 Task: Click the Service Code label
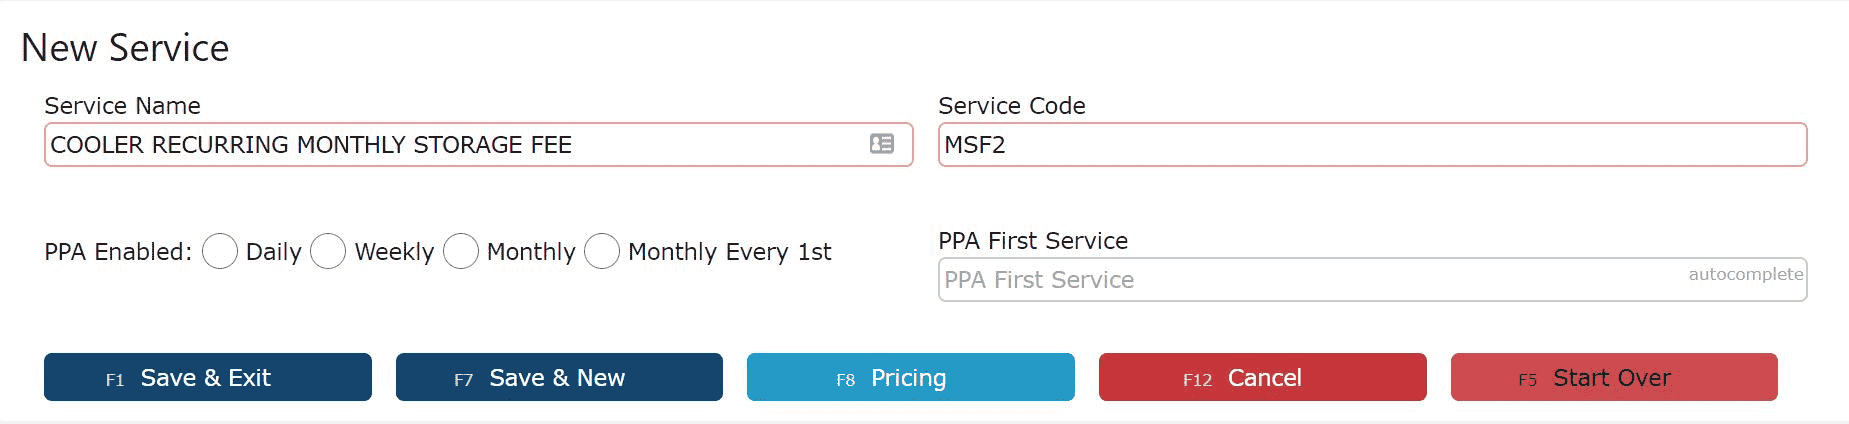point(1012,106)
